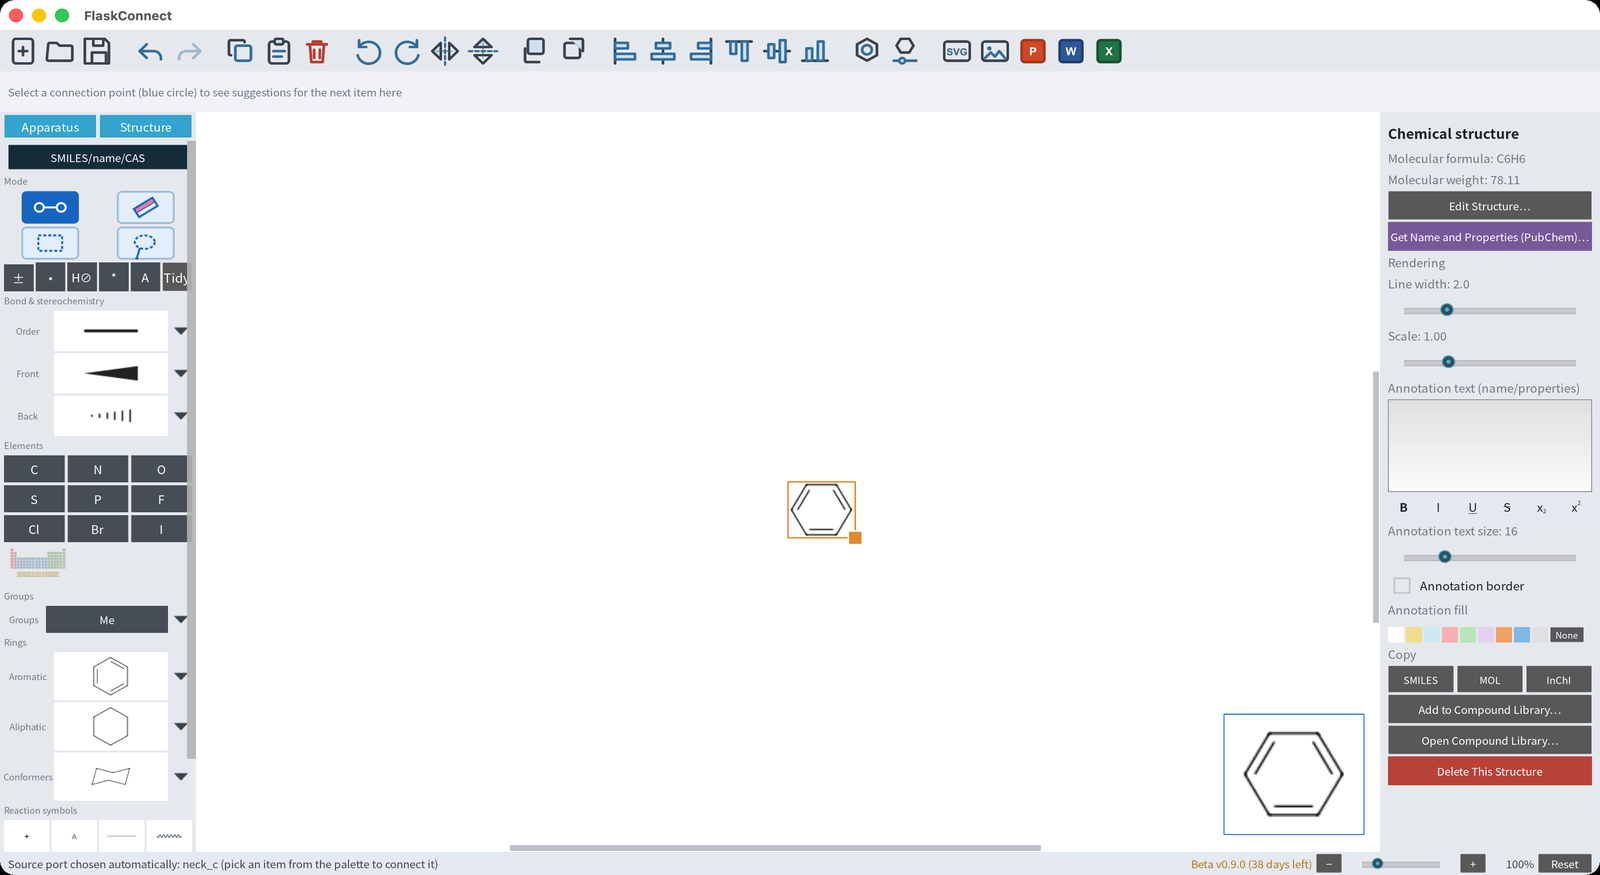The image size is (1600, 875).
Task: Export the drawing as an image
Action: (995, 51)
